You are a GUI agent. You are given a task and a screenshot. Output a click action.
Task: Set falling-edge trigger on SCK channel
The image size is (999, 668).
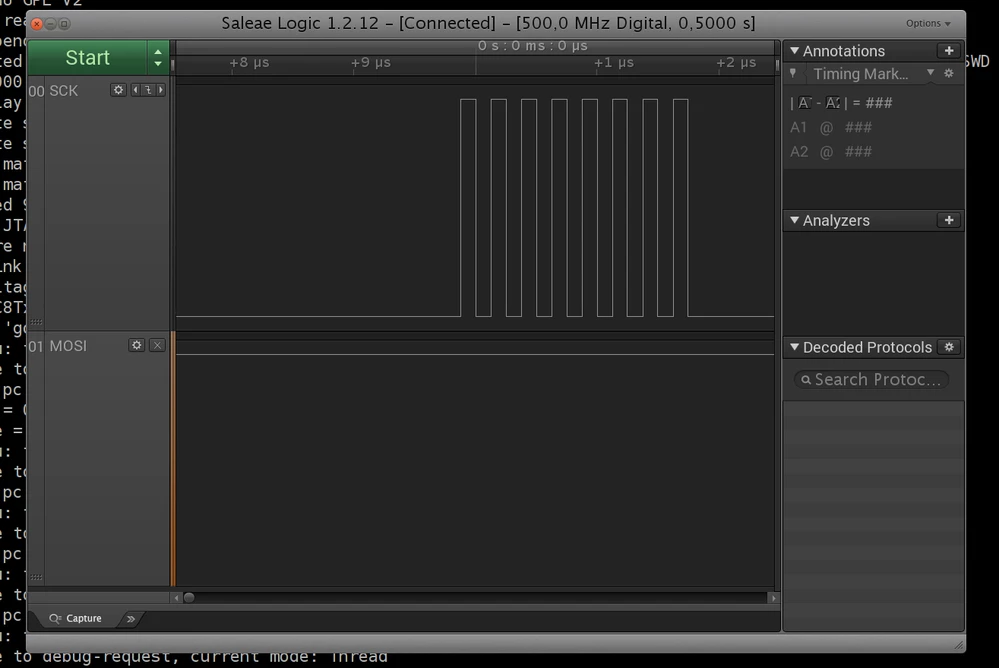[148, 90]
